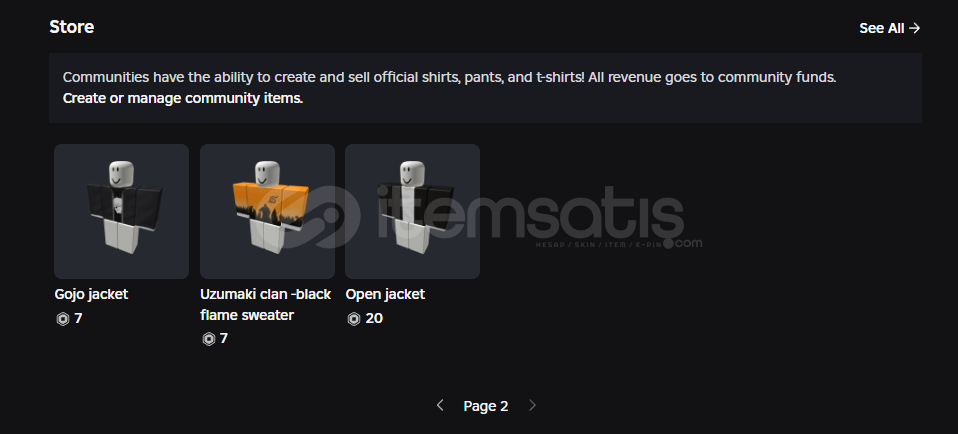Go to the previous store page chevron
Image resolution: width=958 pixels, height=434 pixels.
tap(440, 405)
